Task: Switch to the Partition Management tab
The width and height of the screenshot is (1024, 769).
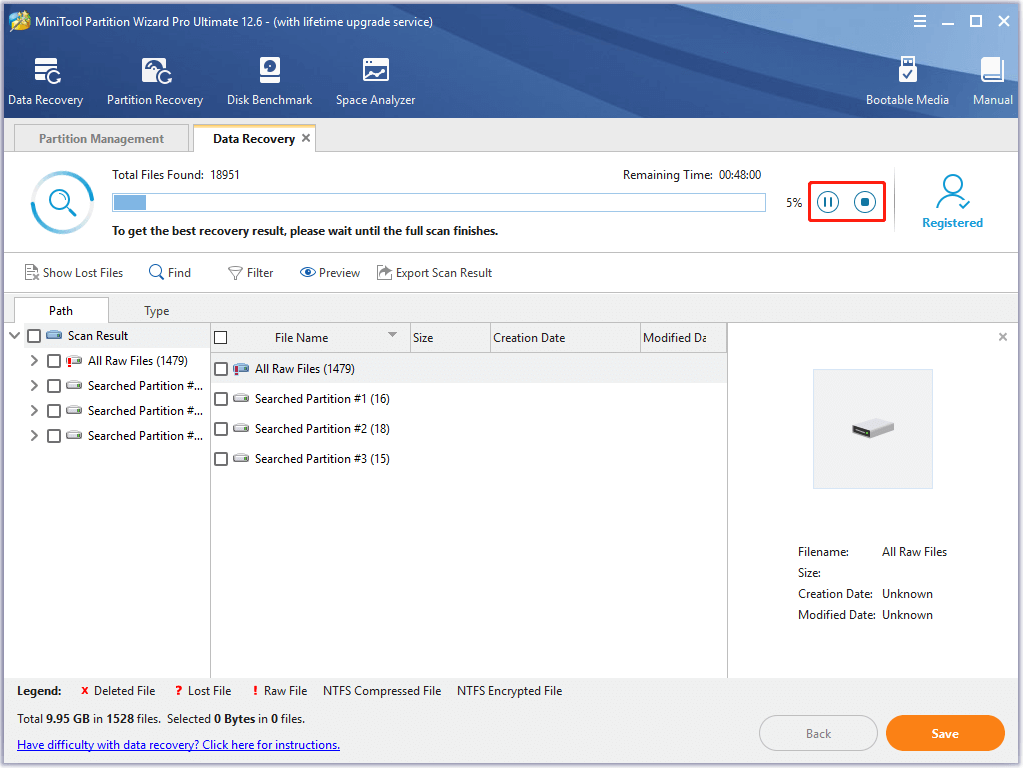Action: click(x=101, y=138)
